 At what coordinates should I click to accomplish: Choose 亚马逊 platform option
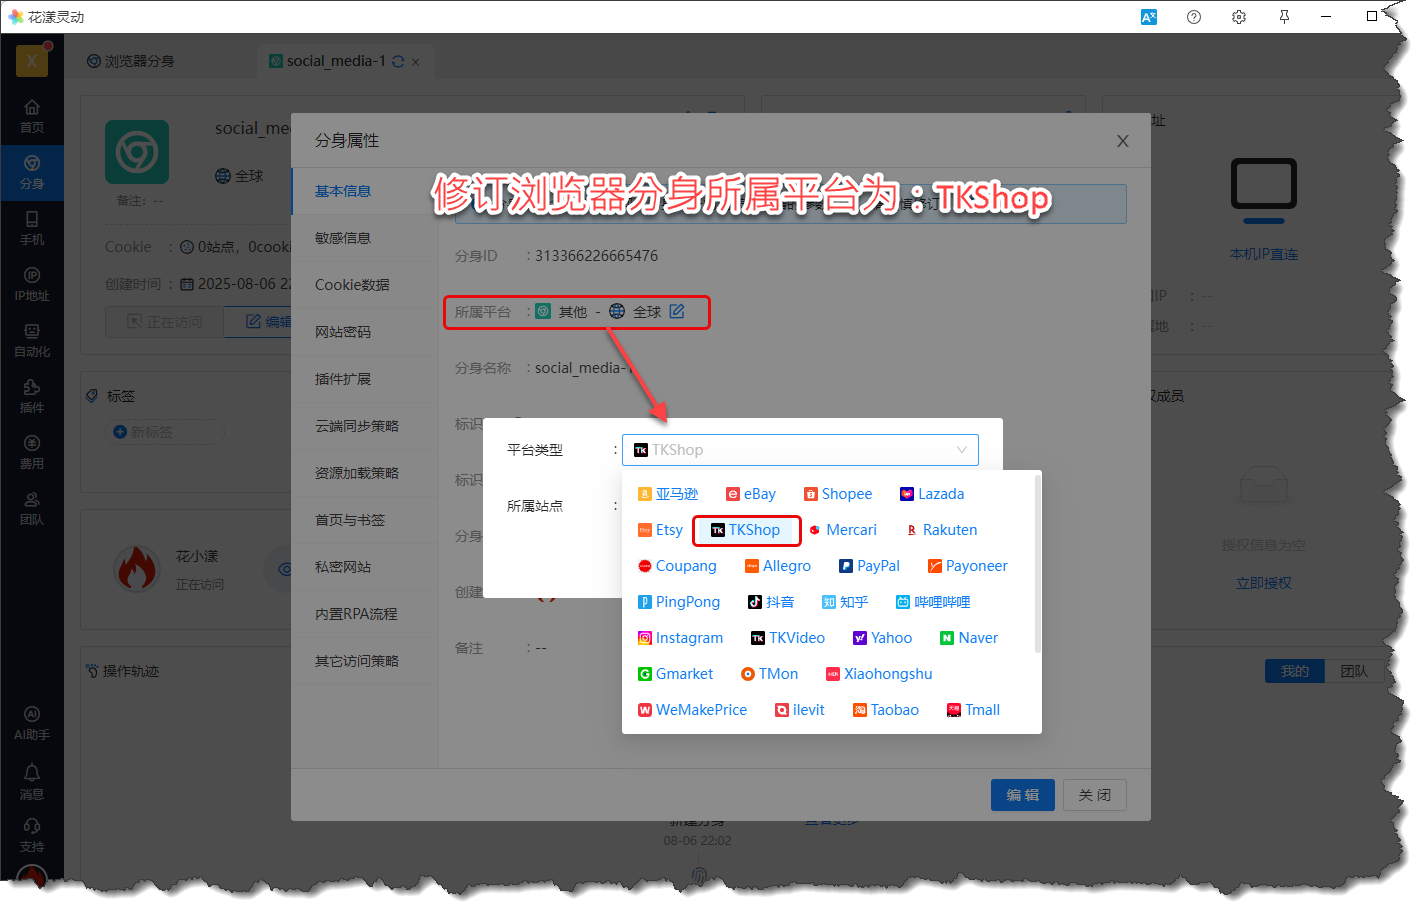point(668,494)
